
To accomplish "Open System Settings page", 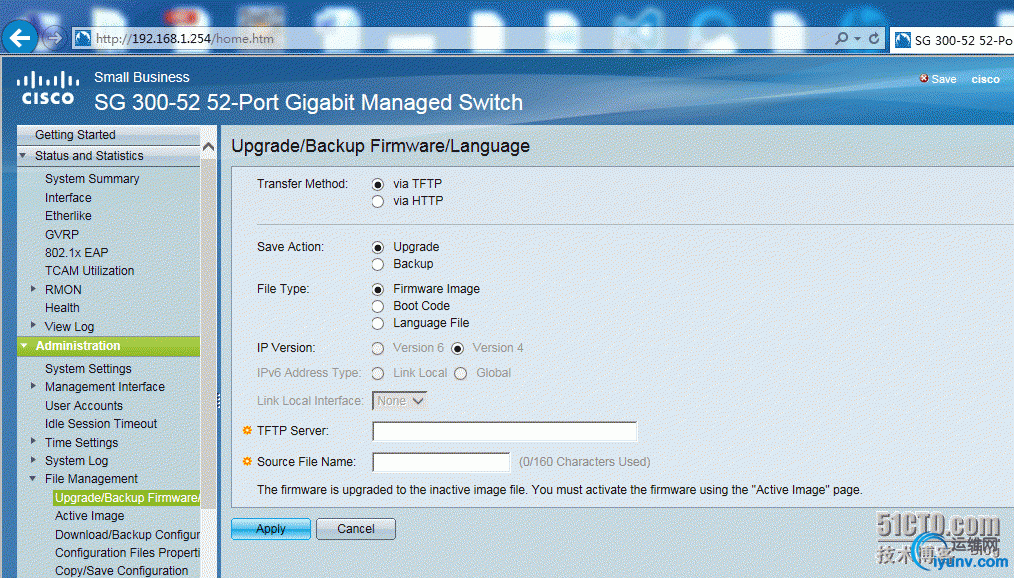I will coord(88,369).
